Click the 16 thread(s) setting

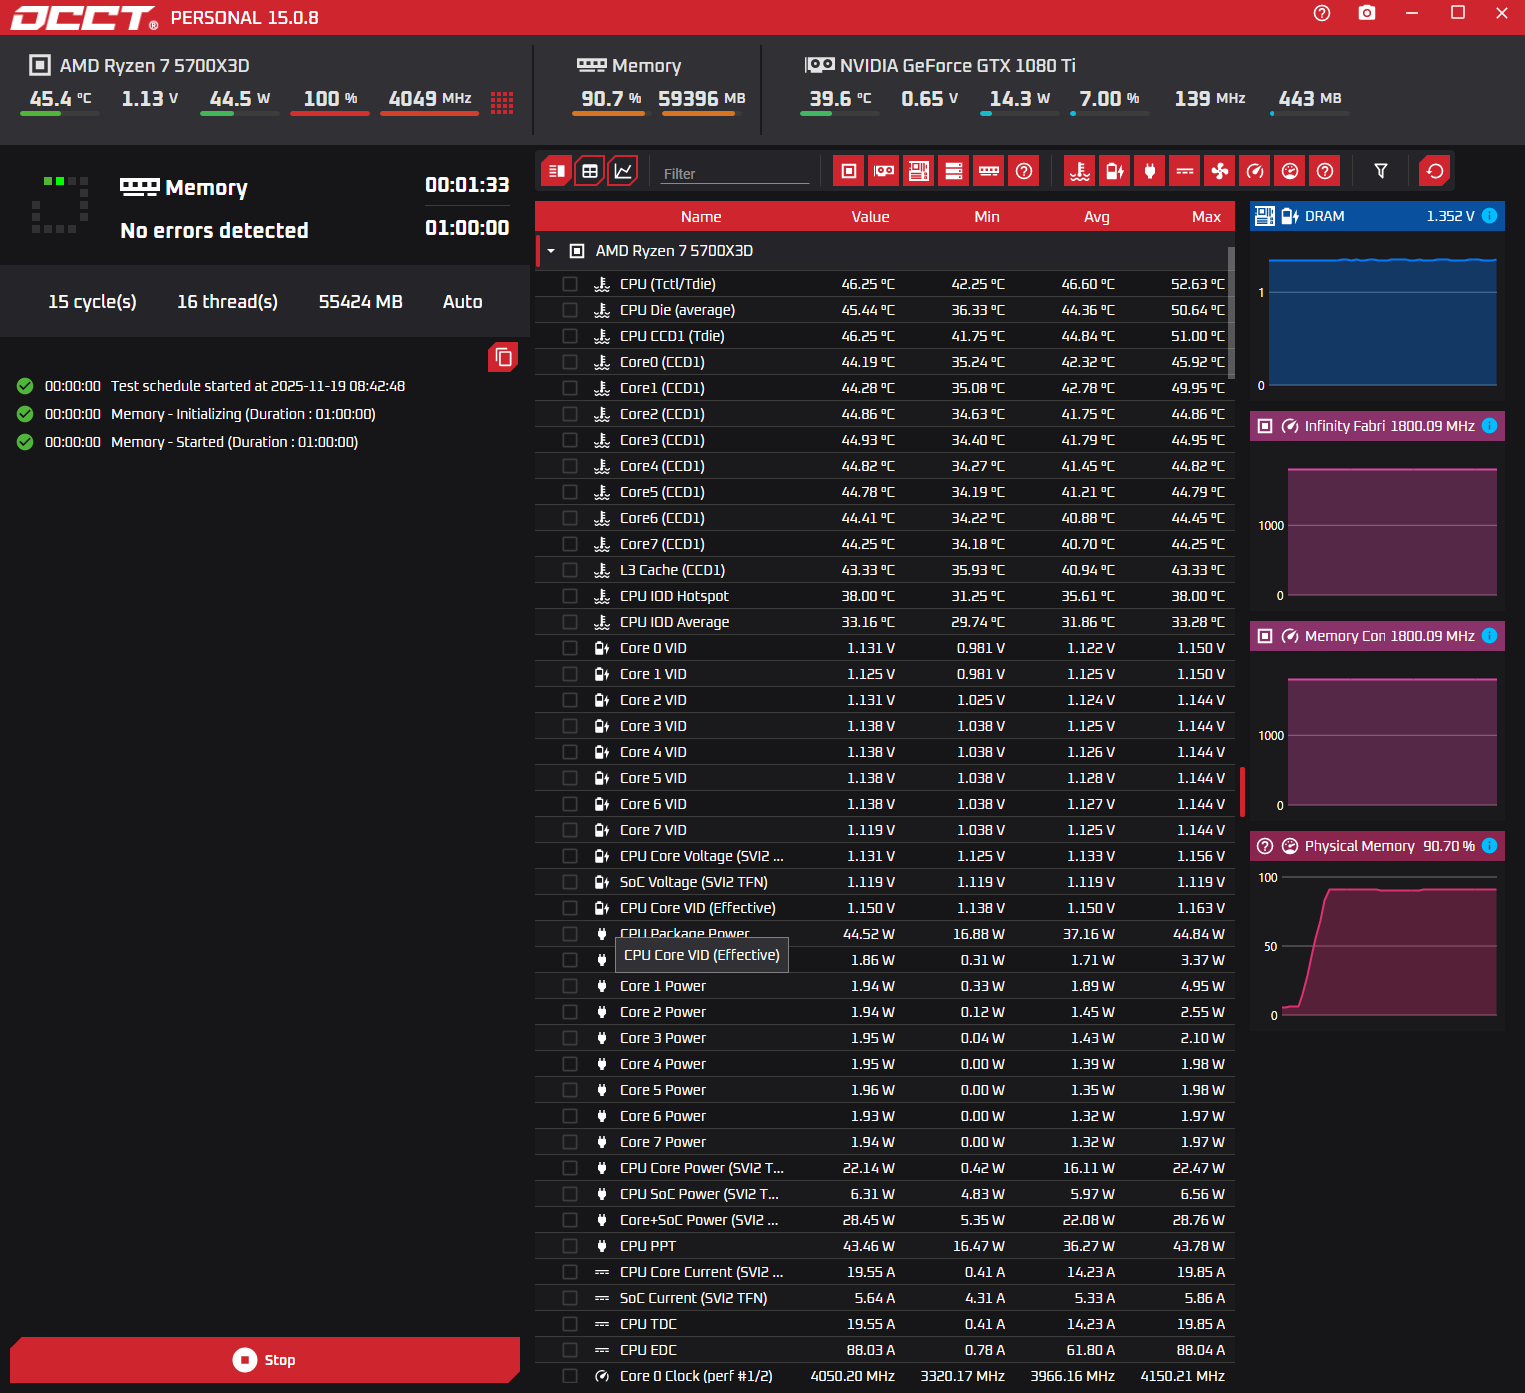click(227, 302)
